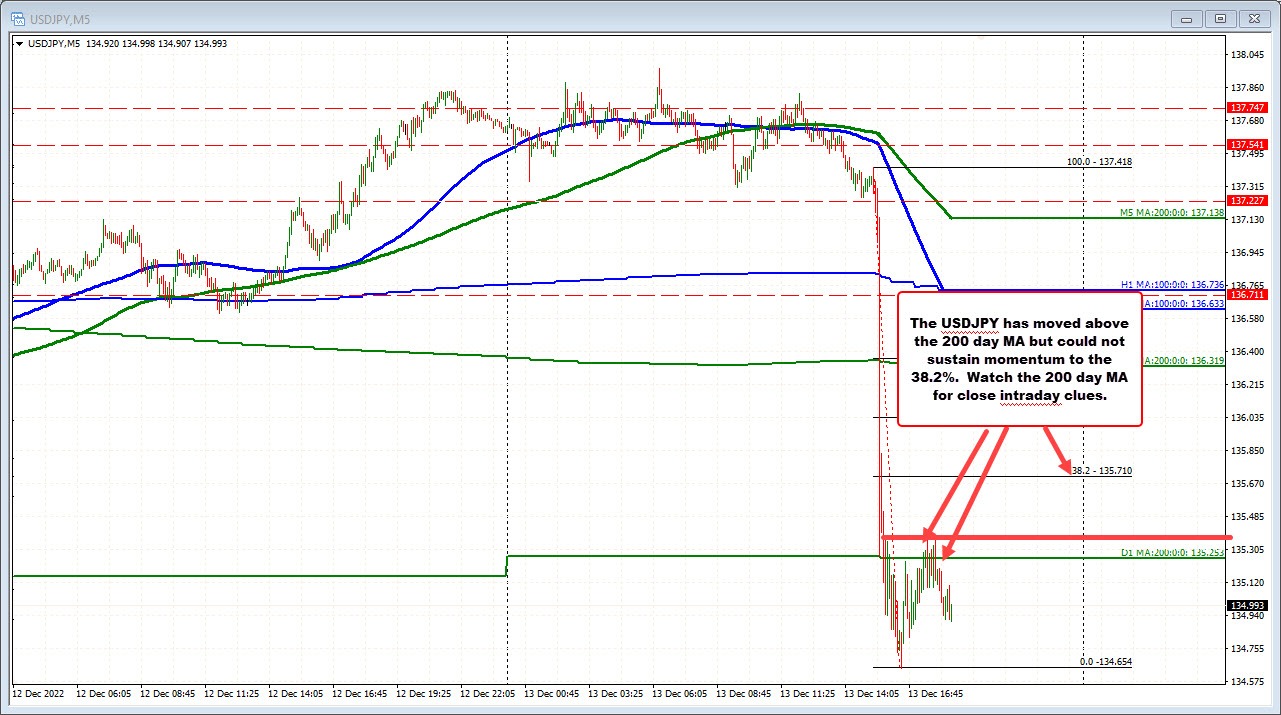1281x715 pixels.
Task: Click the A:200:0:0: 136.319 moving average label
Action: click(1184, 360)
